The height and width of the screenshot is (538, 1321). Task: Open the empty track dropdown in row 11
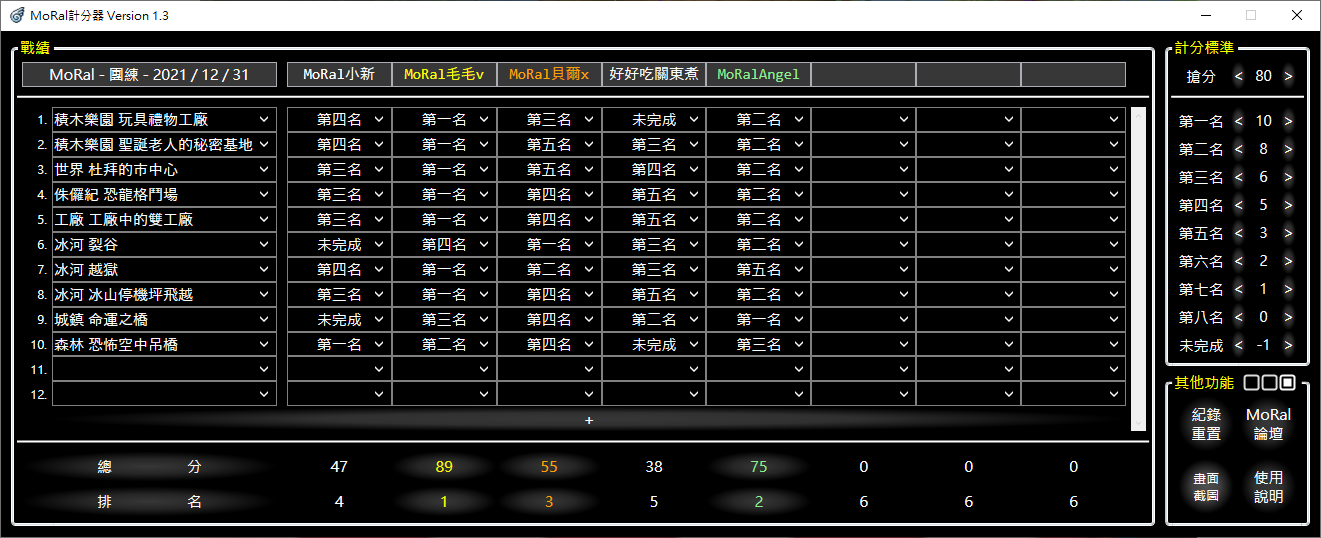click(164, 369)
